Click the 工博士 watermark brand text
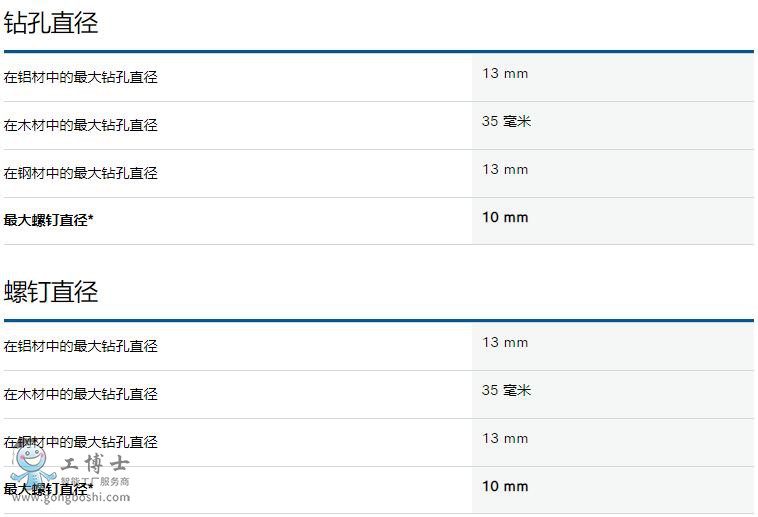The height and width of the screenshot is (517, 758). [x=95, y=465]
